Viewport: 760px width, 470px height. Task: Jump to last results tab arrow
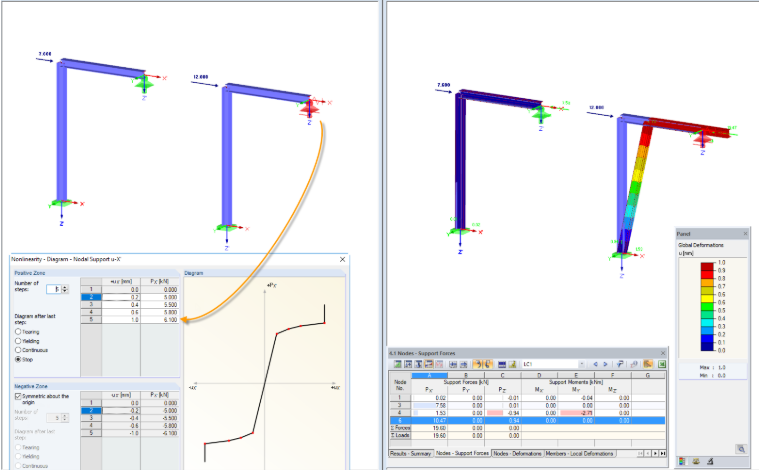[663, 454]
